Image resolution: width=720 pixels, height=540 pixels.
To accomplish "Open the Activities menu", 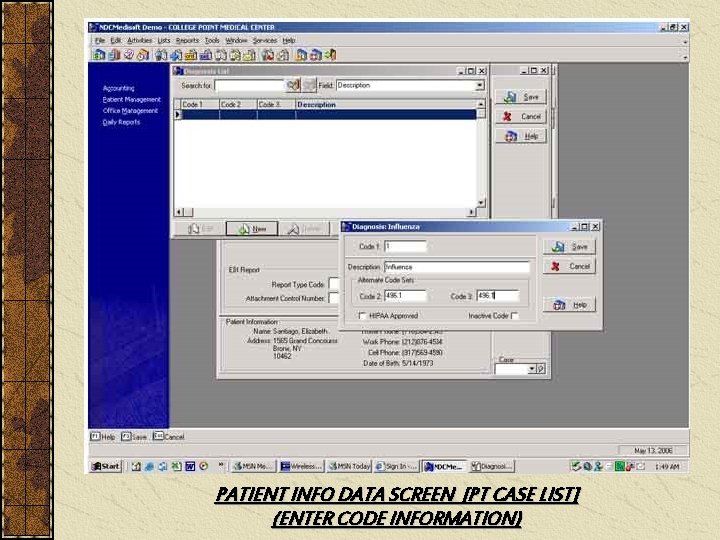I will [139, 40].
